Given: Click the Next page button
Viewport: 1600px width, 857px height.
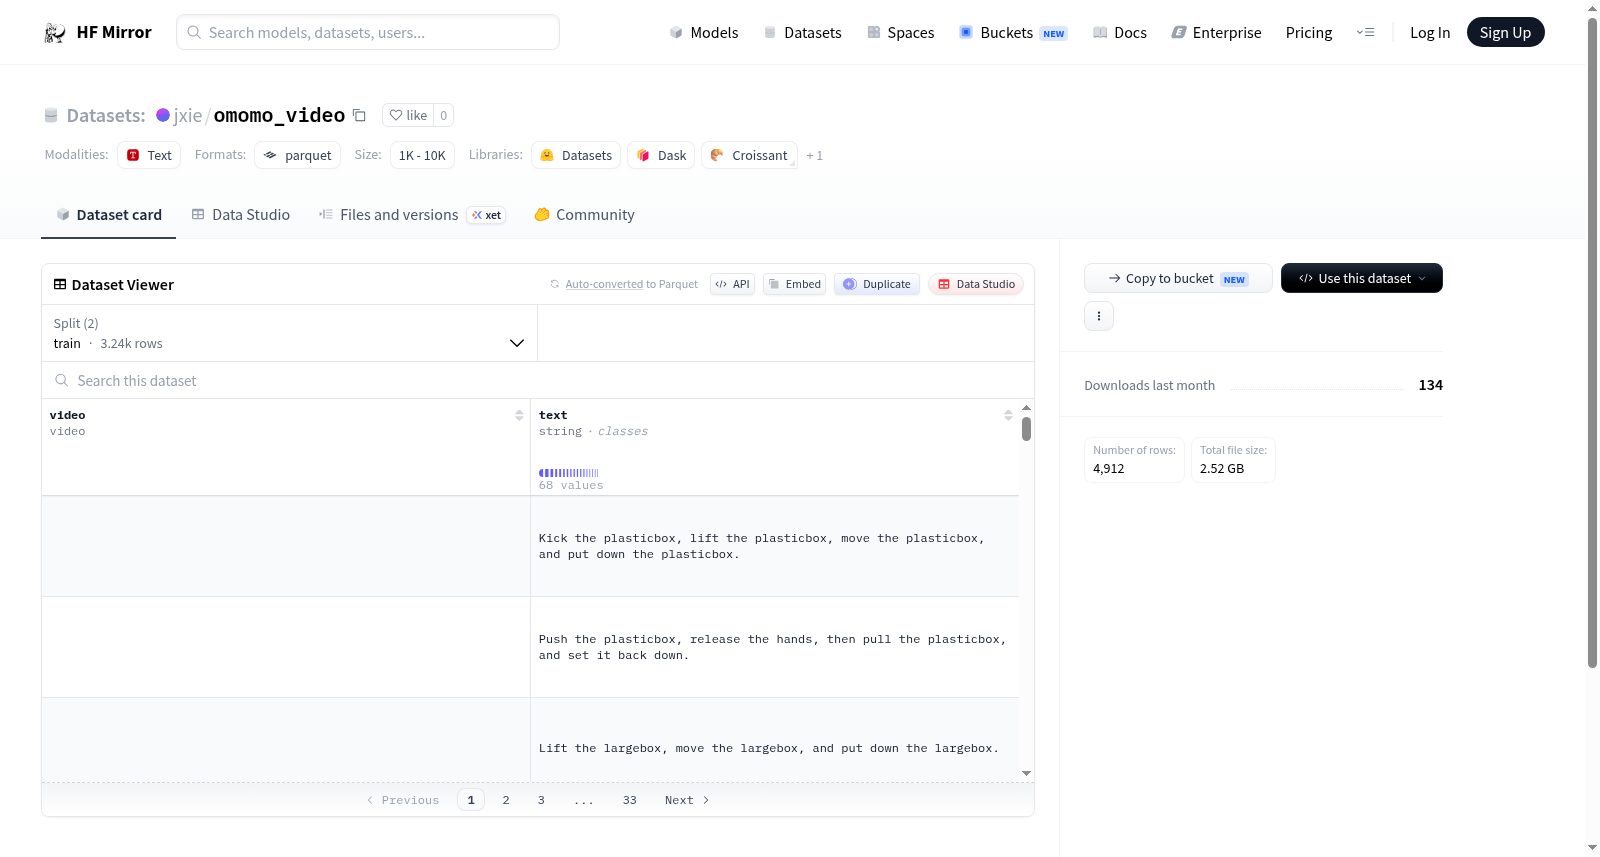Looking at the screenshot, I should coord(687,800).
